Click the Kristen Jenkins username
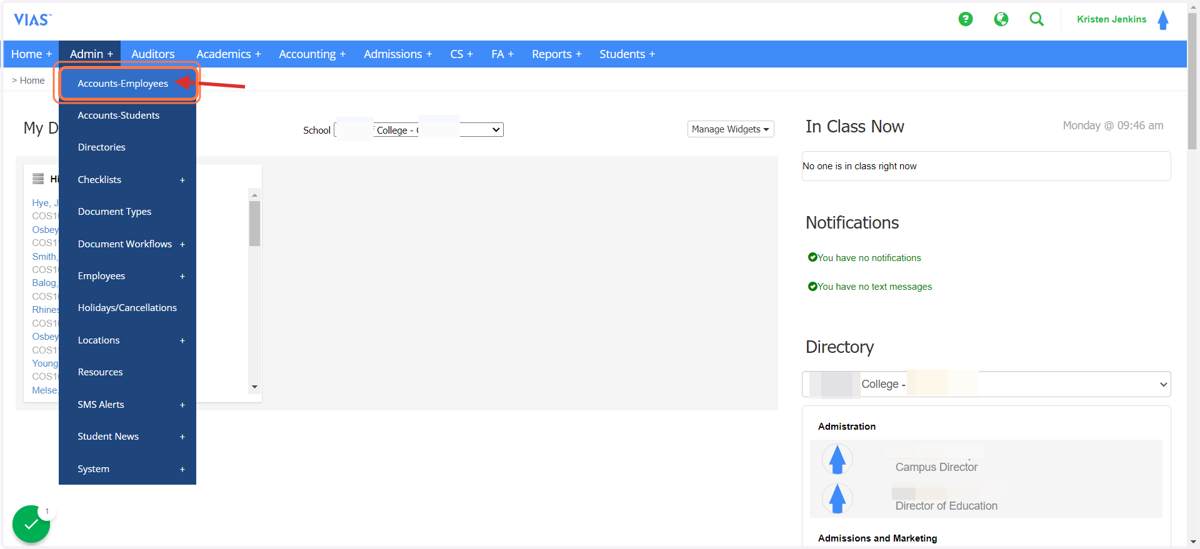 (x=1112, y=19)
